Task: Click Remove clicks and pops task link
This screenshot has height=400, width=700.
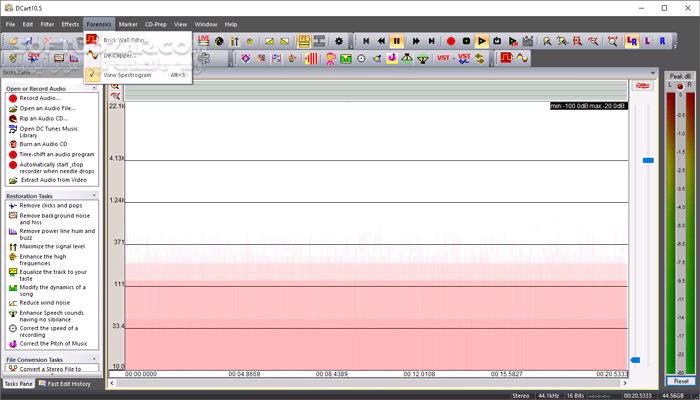Action: pos(50,205)
